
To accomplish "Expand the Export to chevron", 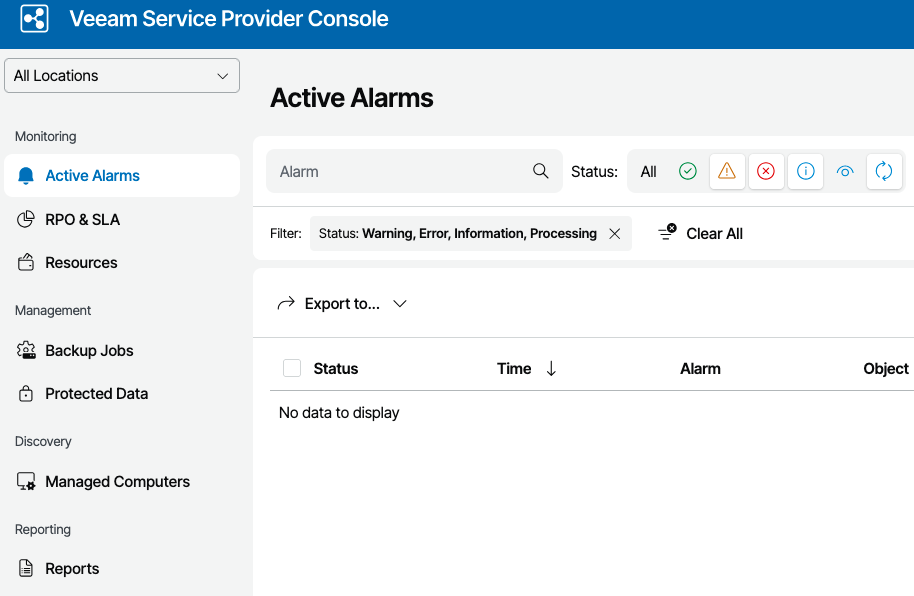I will [x=399, y=304].
